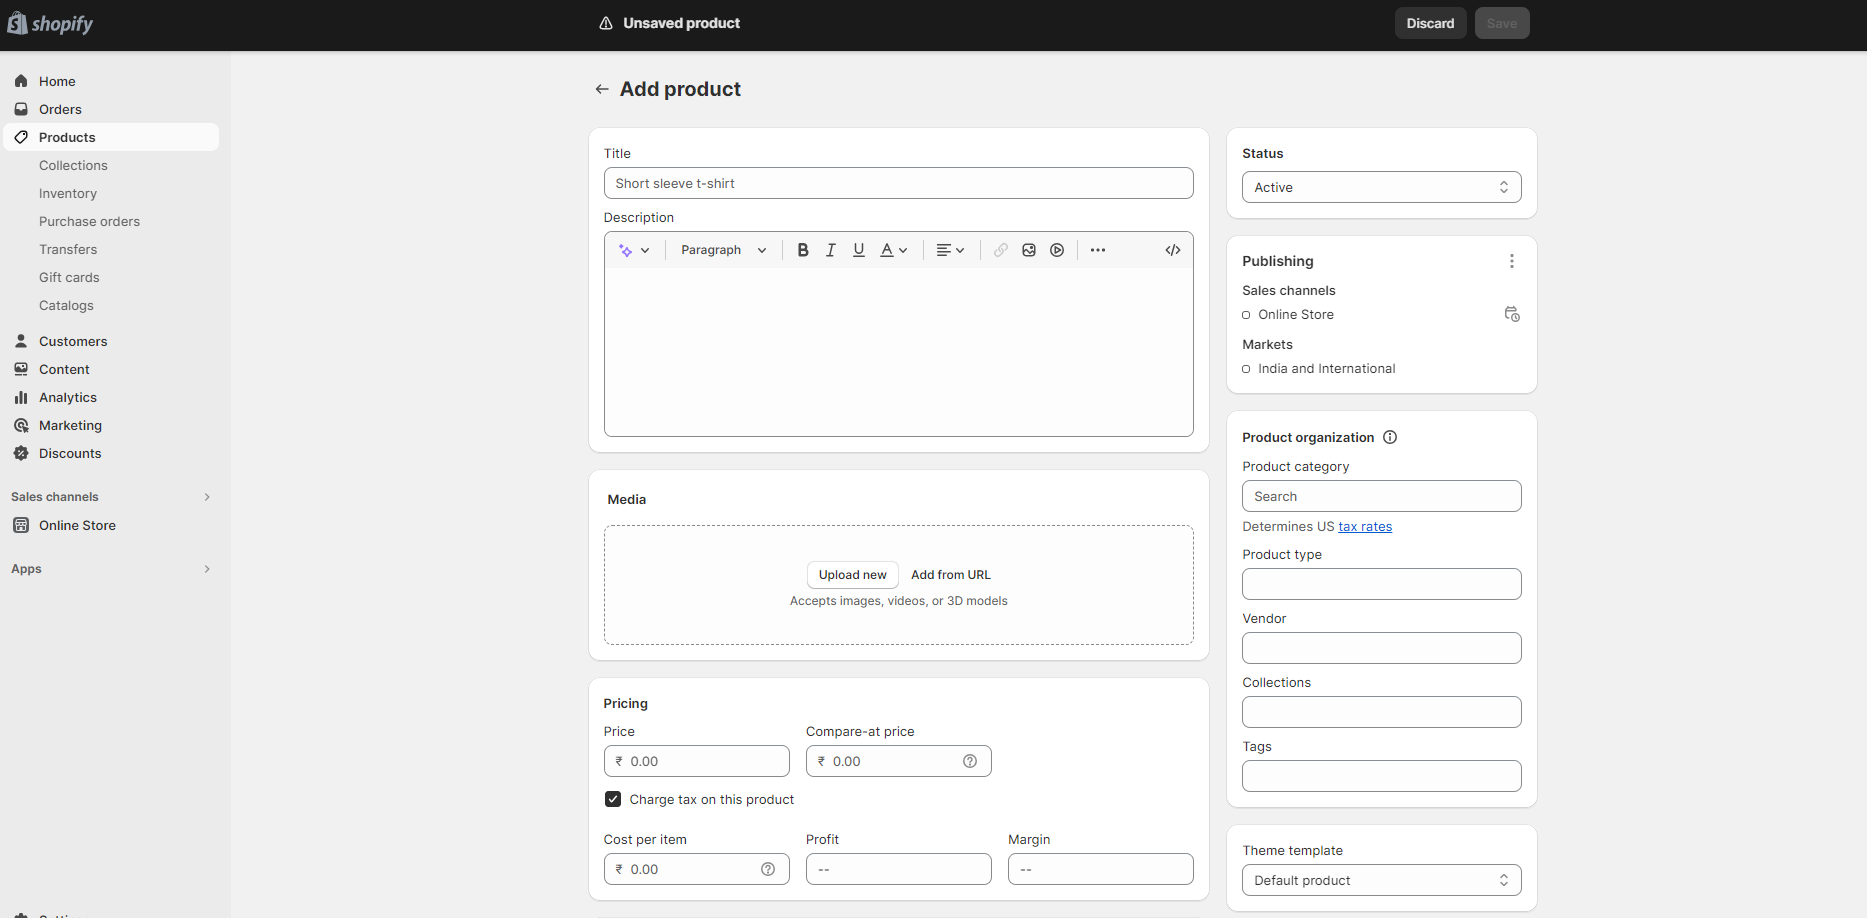Open the tax rates link

tap(1365, 526)
